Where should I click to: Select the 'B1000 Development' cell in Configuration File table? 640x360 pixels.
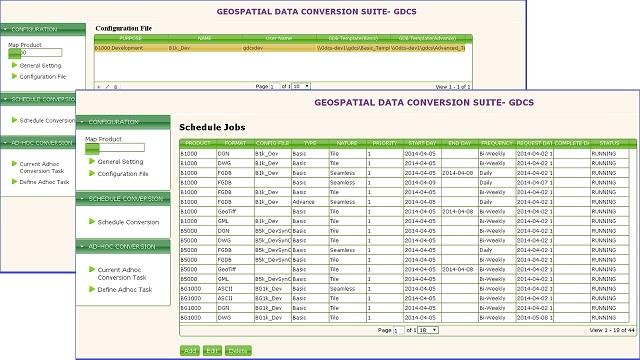131,48
